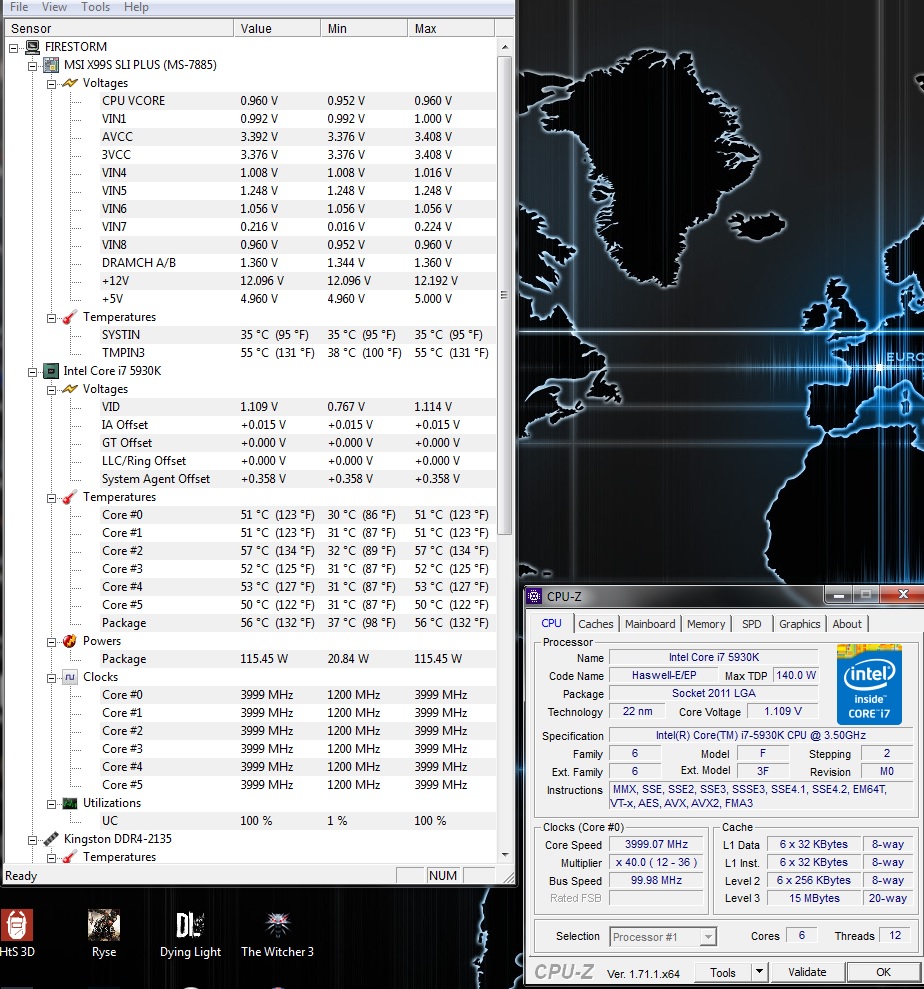Viewport: 924px width, 989px height.
Task: Click the Kingston Temperatures thermometer icon
Action: [70, 857]
